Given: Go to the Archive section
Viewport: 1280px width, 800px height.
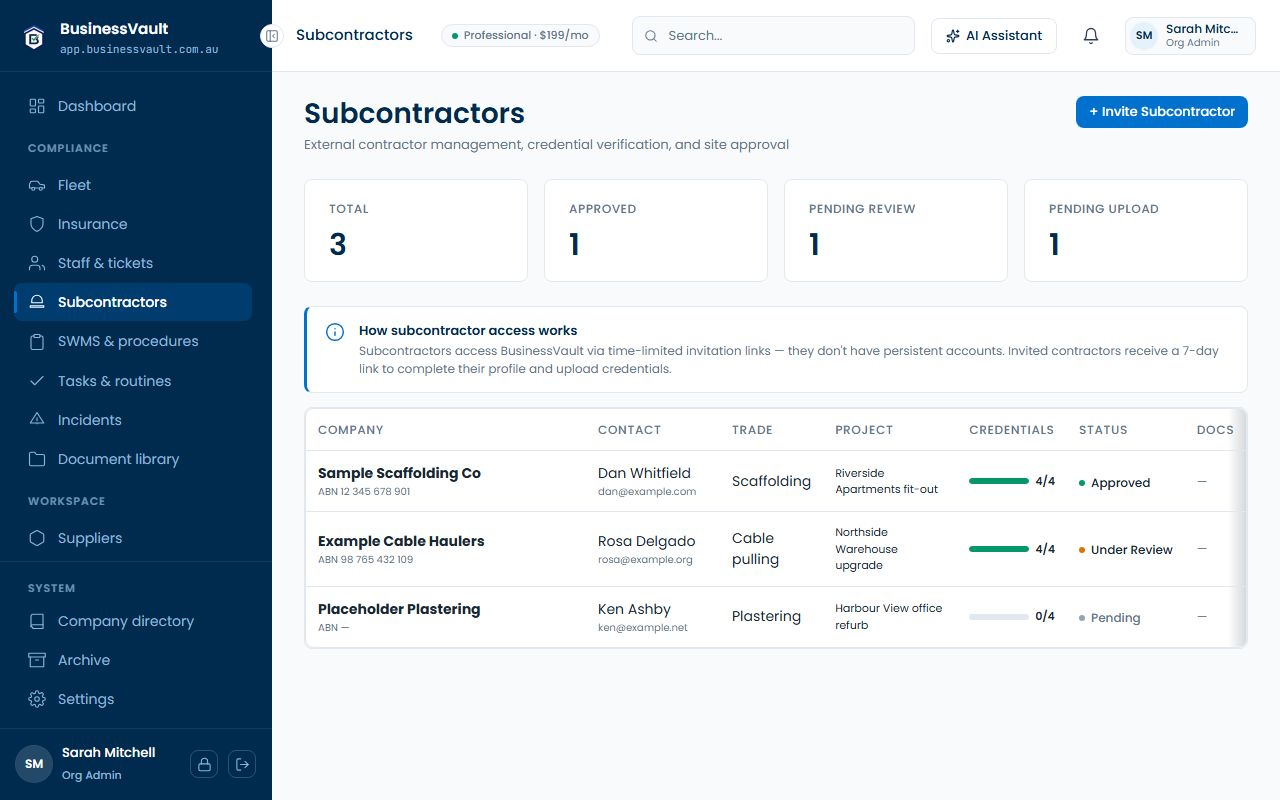Looking at the screenshot, I should [x=133, y=660].
